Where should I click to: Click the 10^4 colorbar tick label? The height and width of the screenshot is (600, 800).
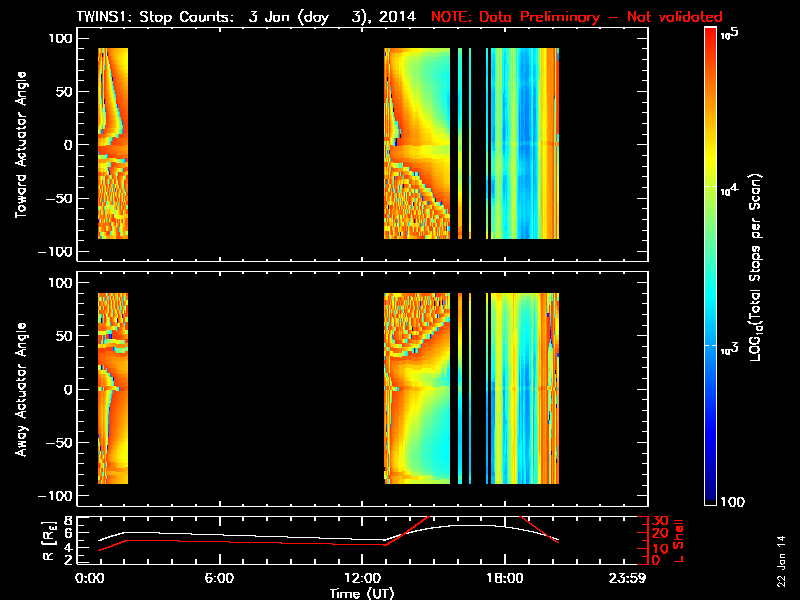[729, 190]
